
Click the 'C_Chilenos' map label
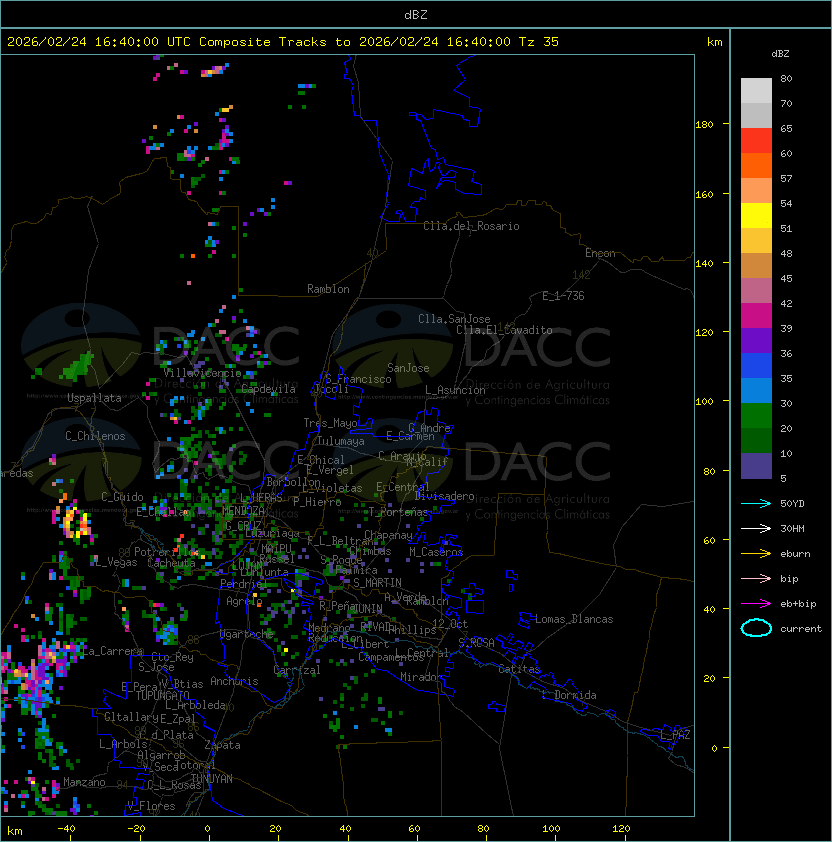(x=95, y=436)
